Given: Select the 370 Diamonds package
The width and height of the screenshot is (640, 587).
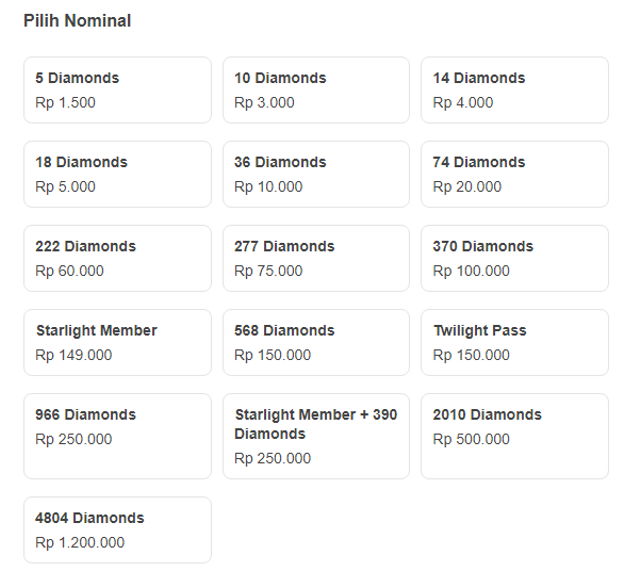Looking at the screenshot, I should coord(514,258).
